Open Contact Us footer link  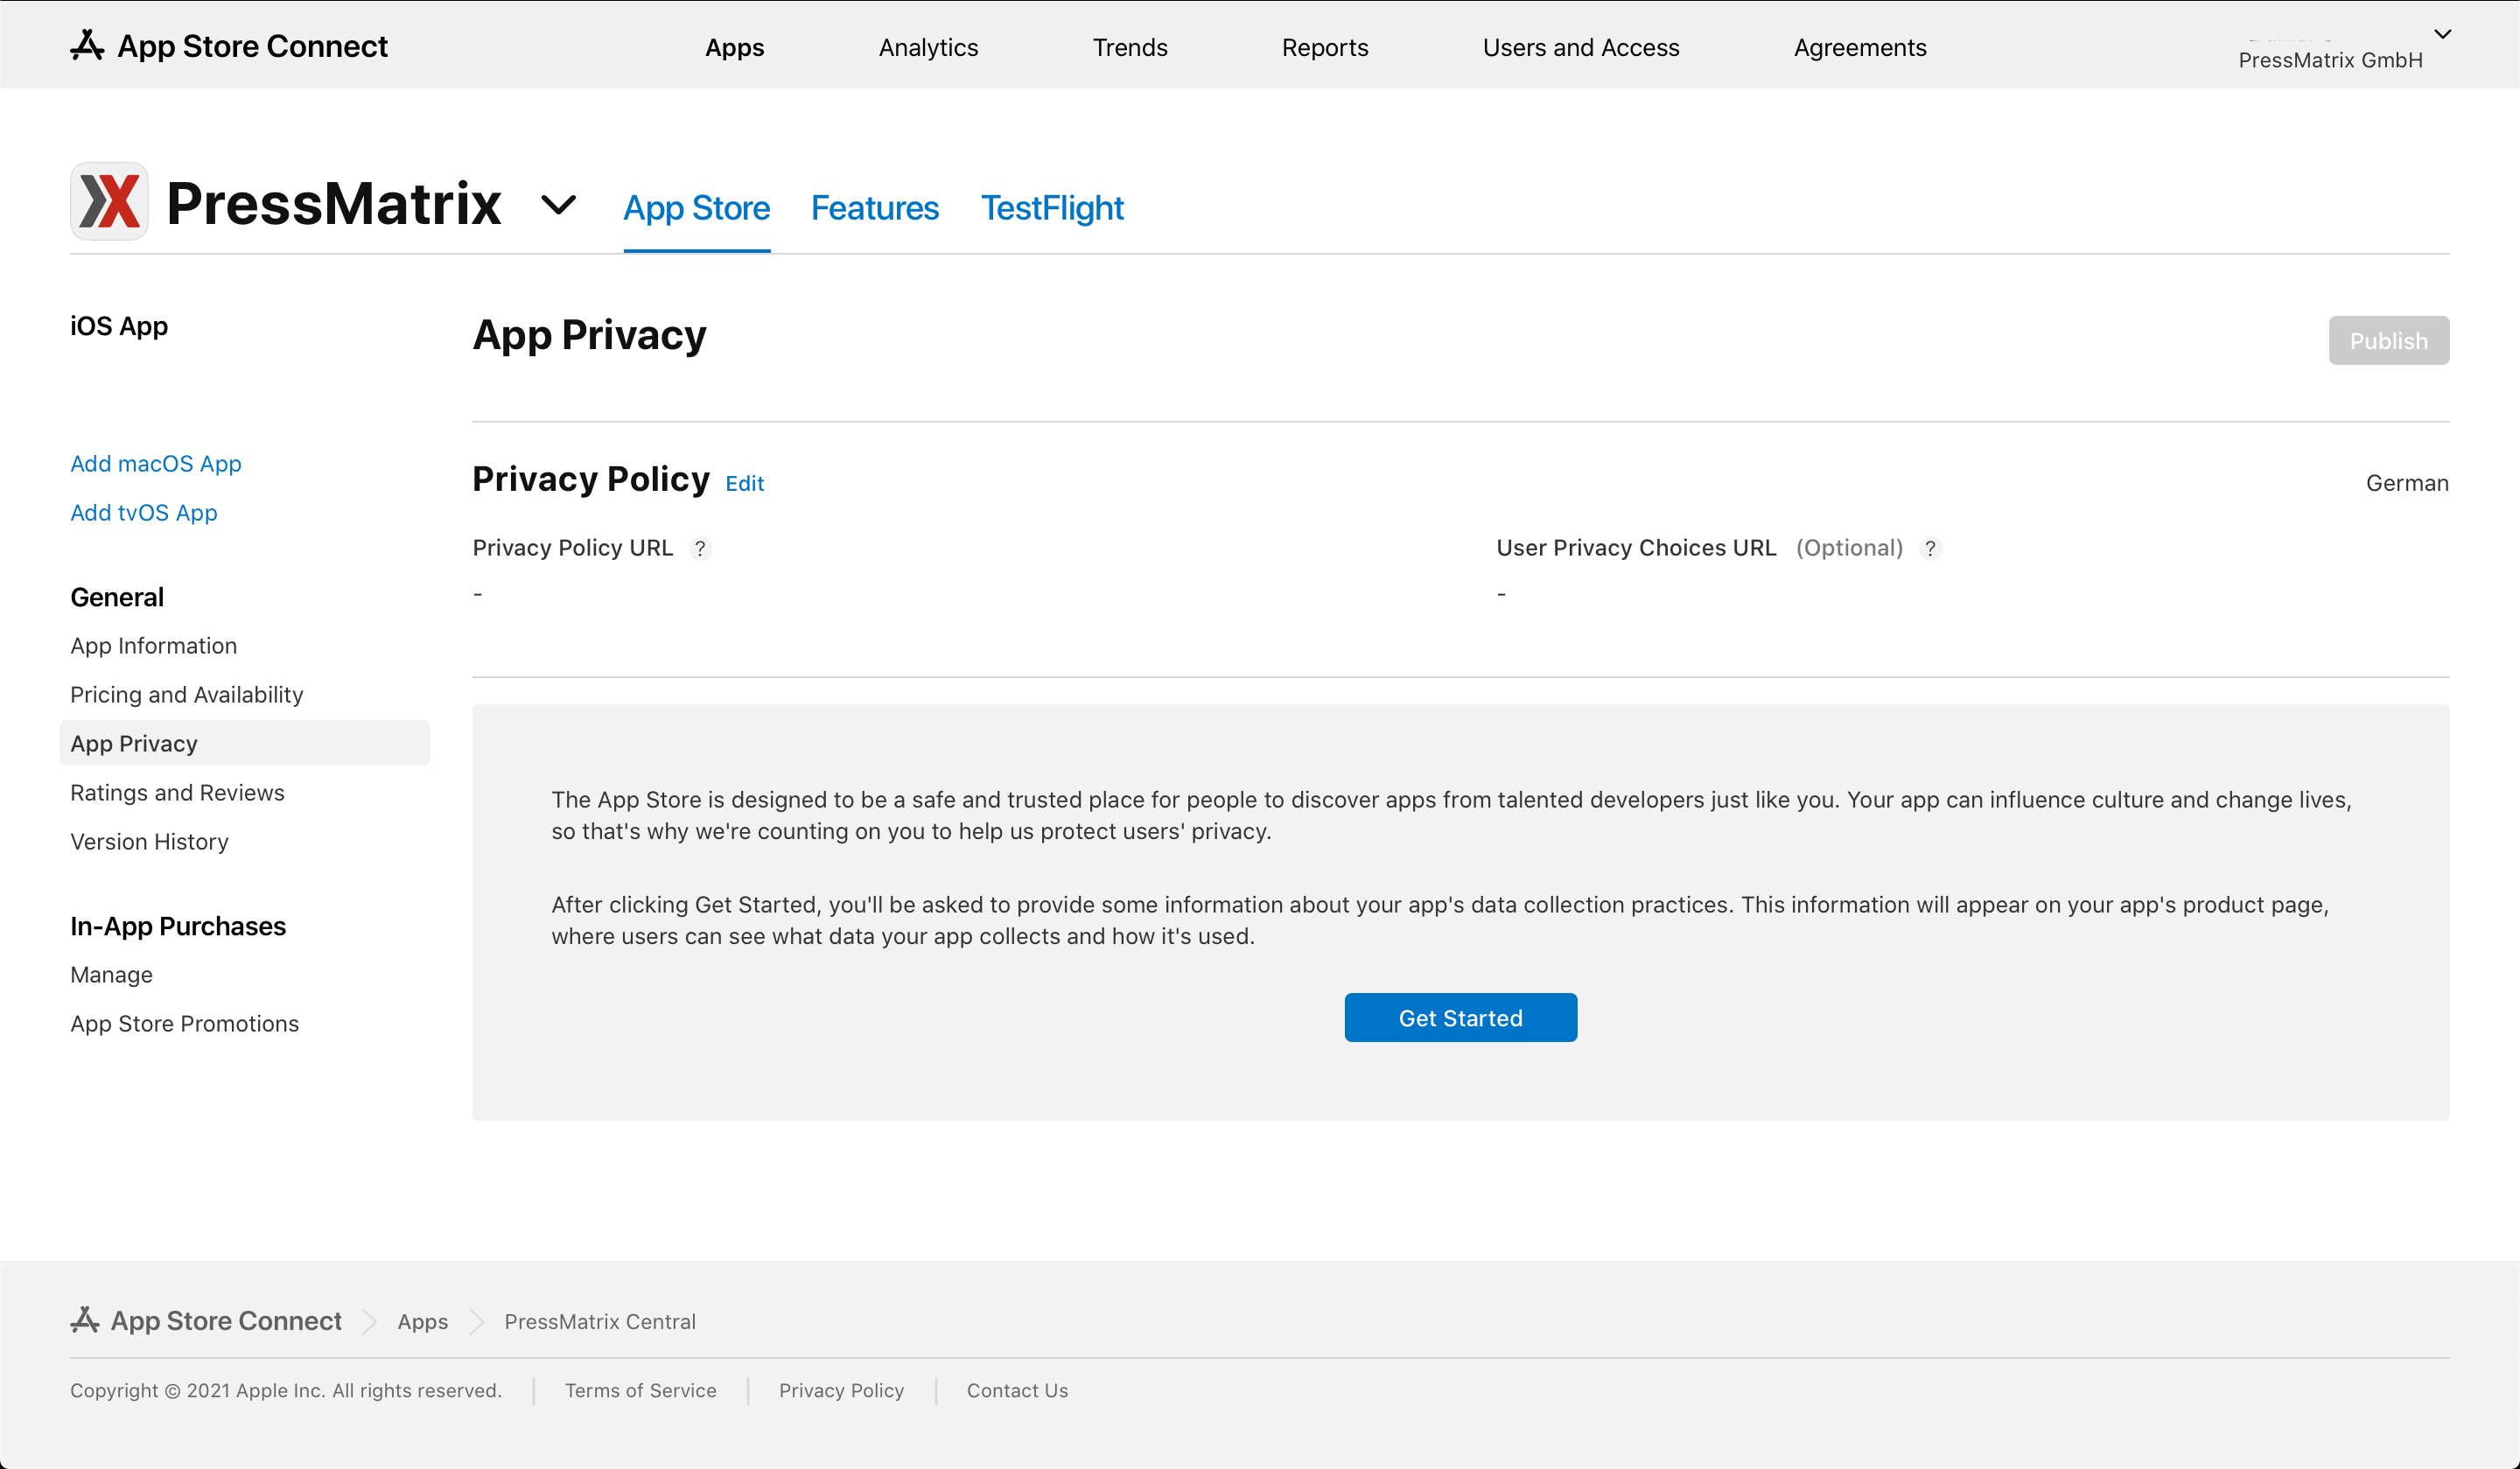click(1018, 1390)
